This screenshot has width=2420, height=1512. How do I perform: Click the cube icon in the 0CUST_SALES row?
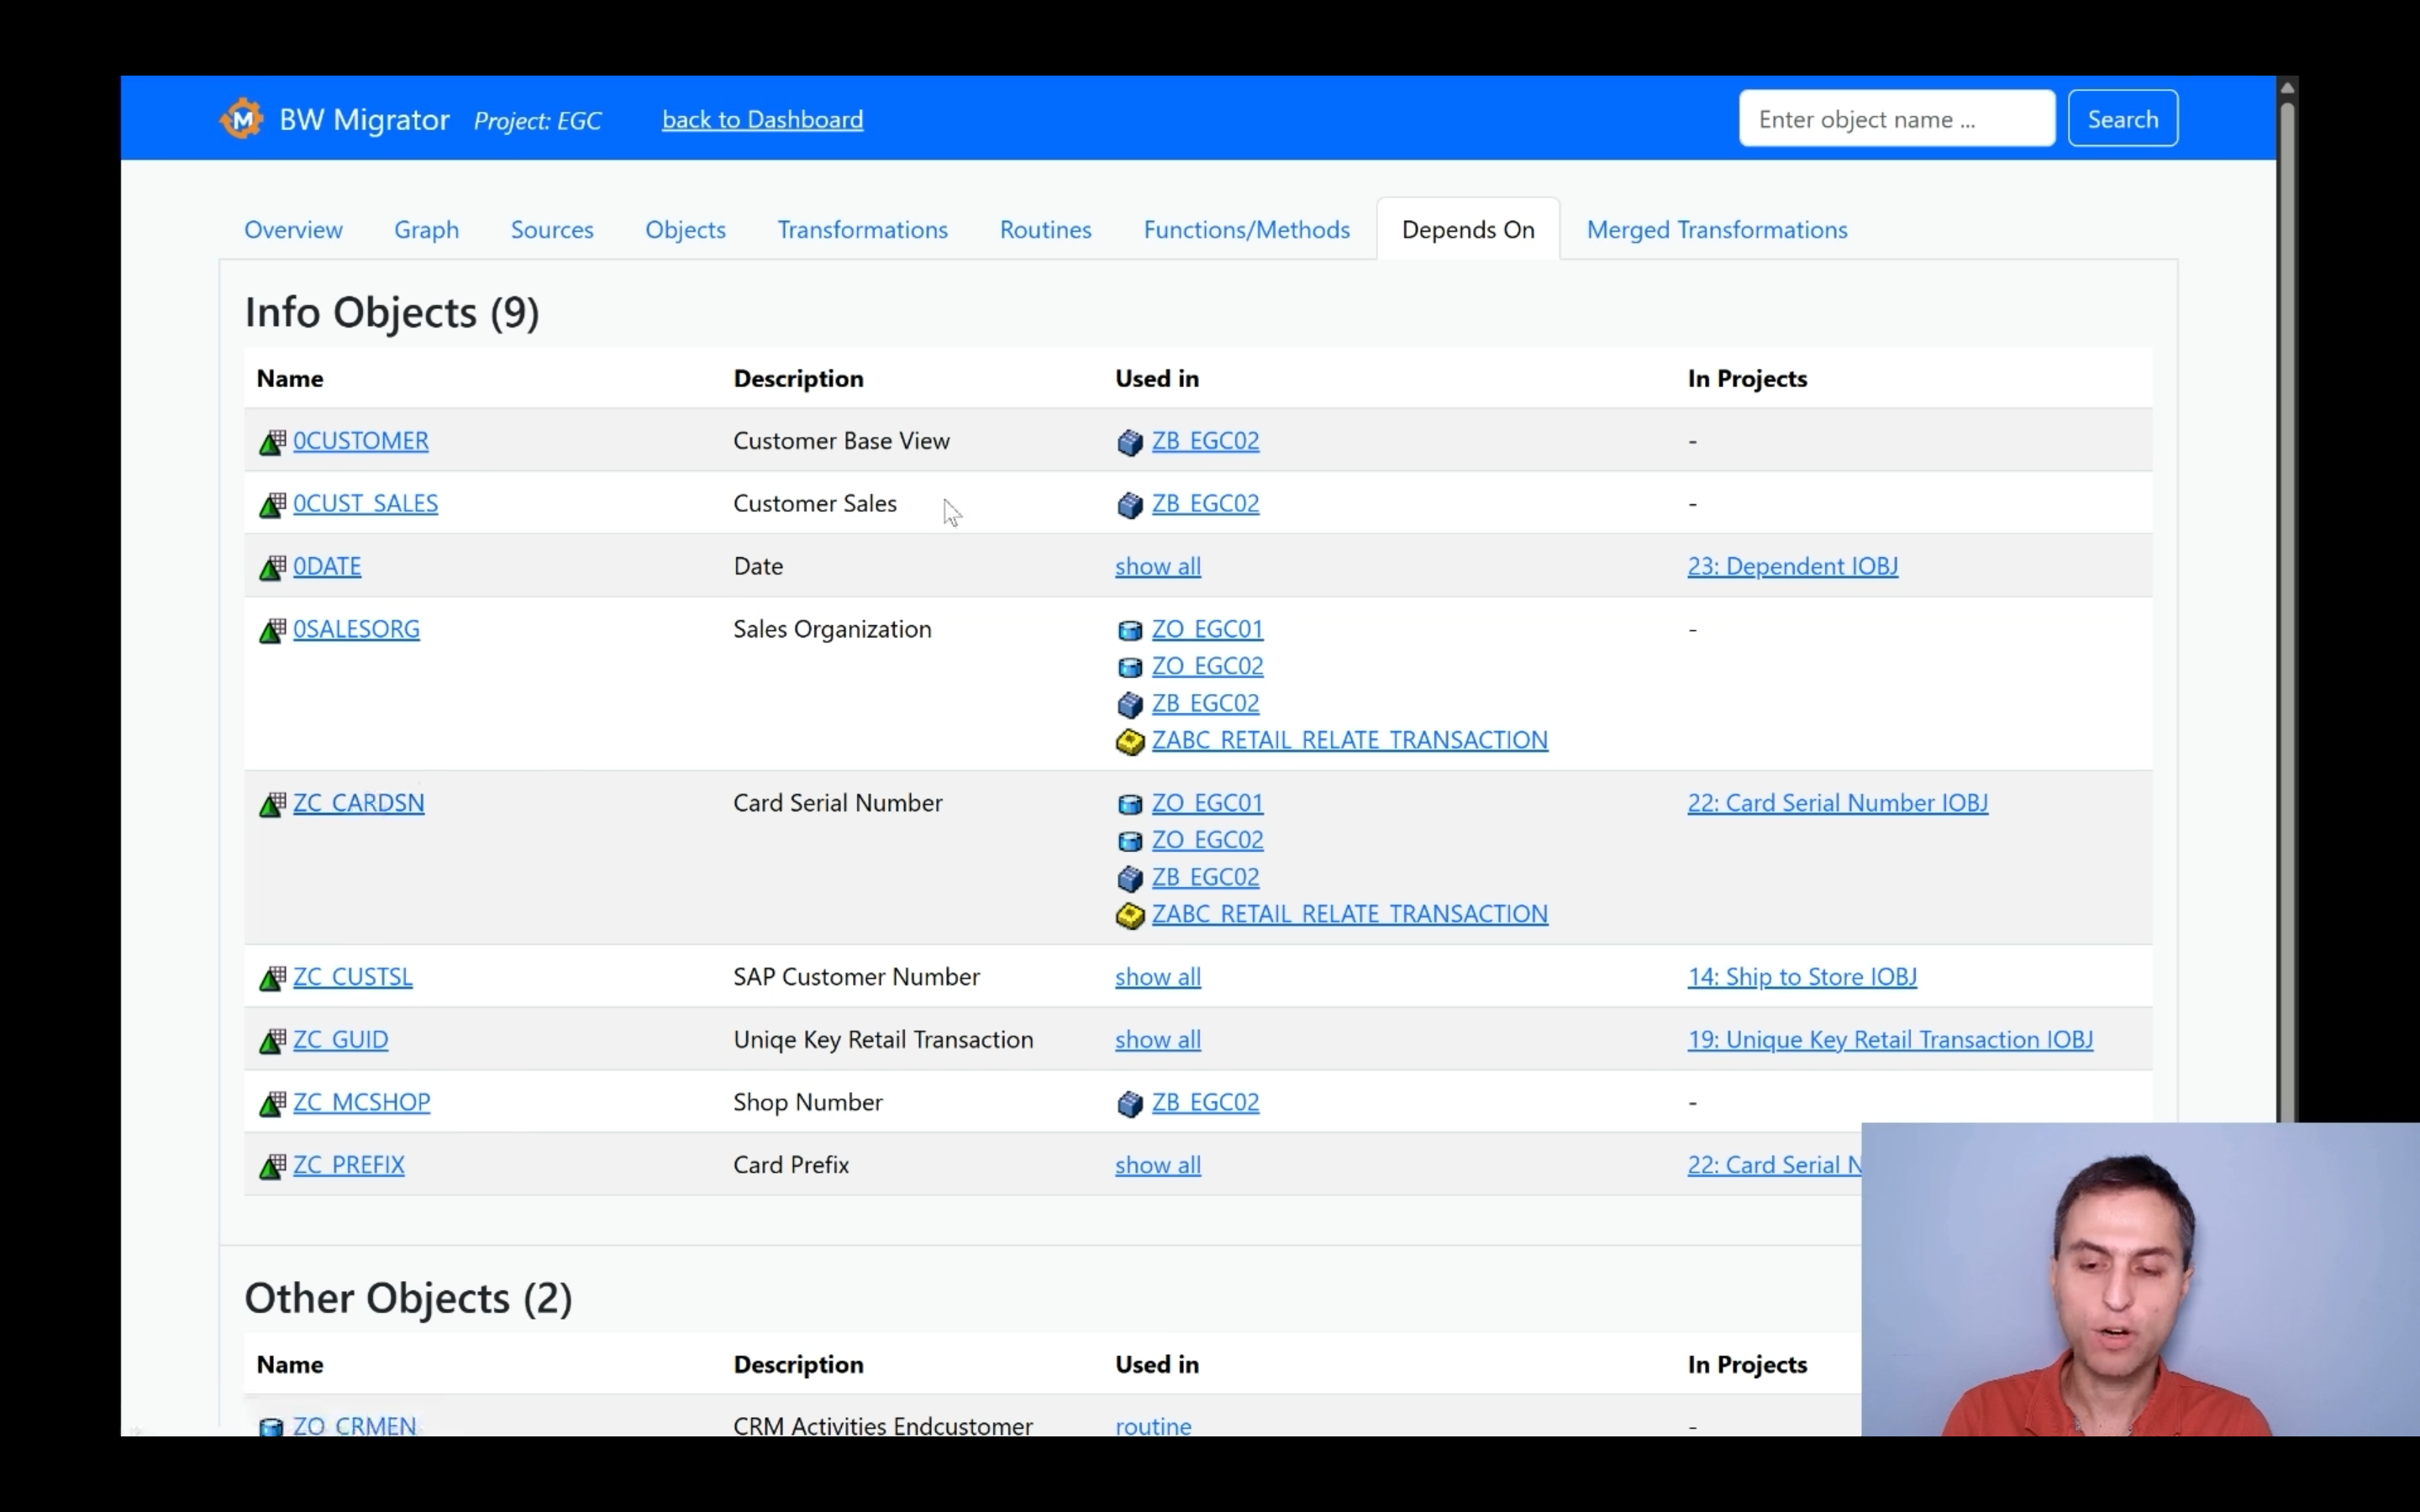(1129, 505)
